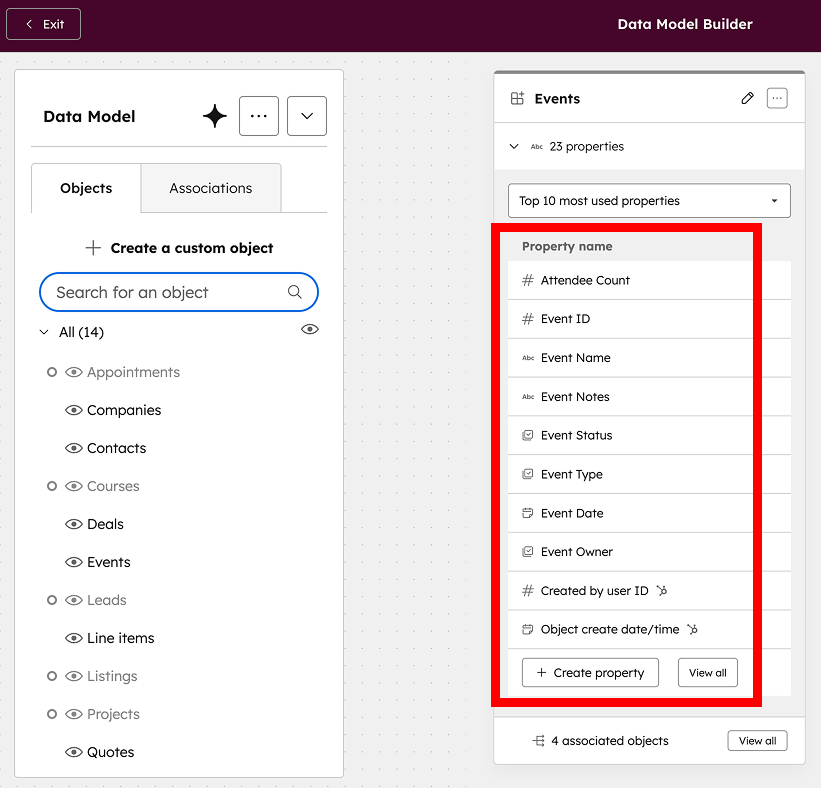
Task: Click HubSpot sprocket icon beside Created by user ID
Action: click(x=662, y=591)
